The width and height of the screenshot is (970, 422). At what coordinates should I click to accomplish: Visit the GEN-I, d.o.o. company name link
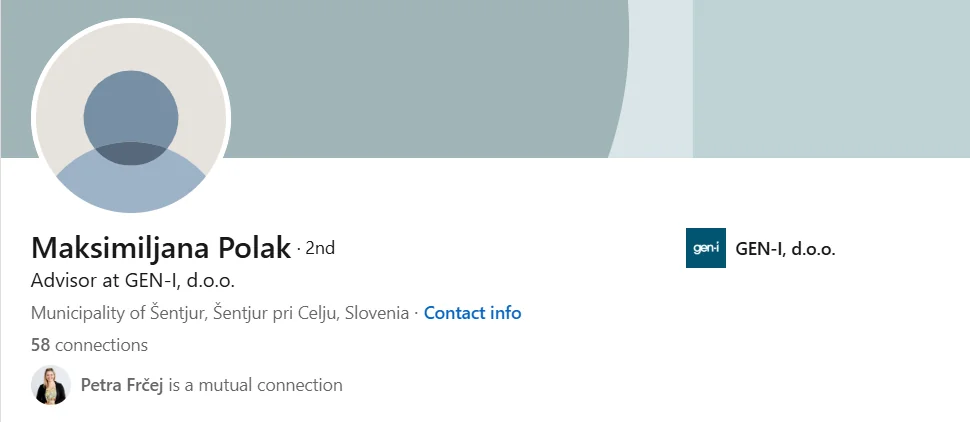click(x=785, y=249)
